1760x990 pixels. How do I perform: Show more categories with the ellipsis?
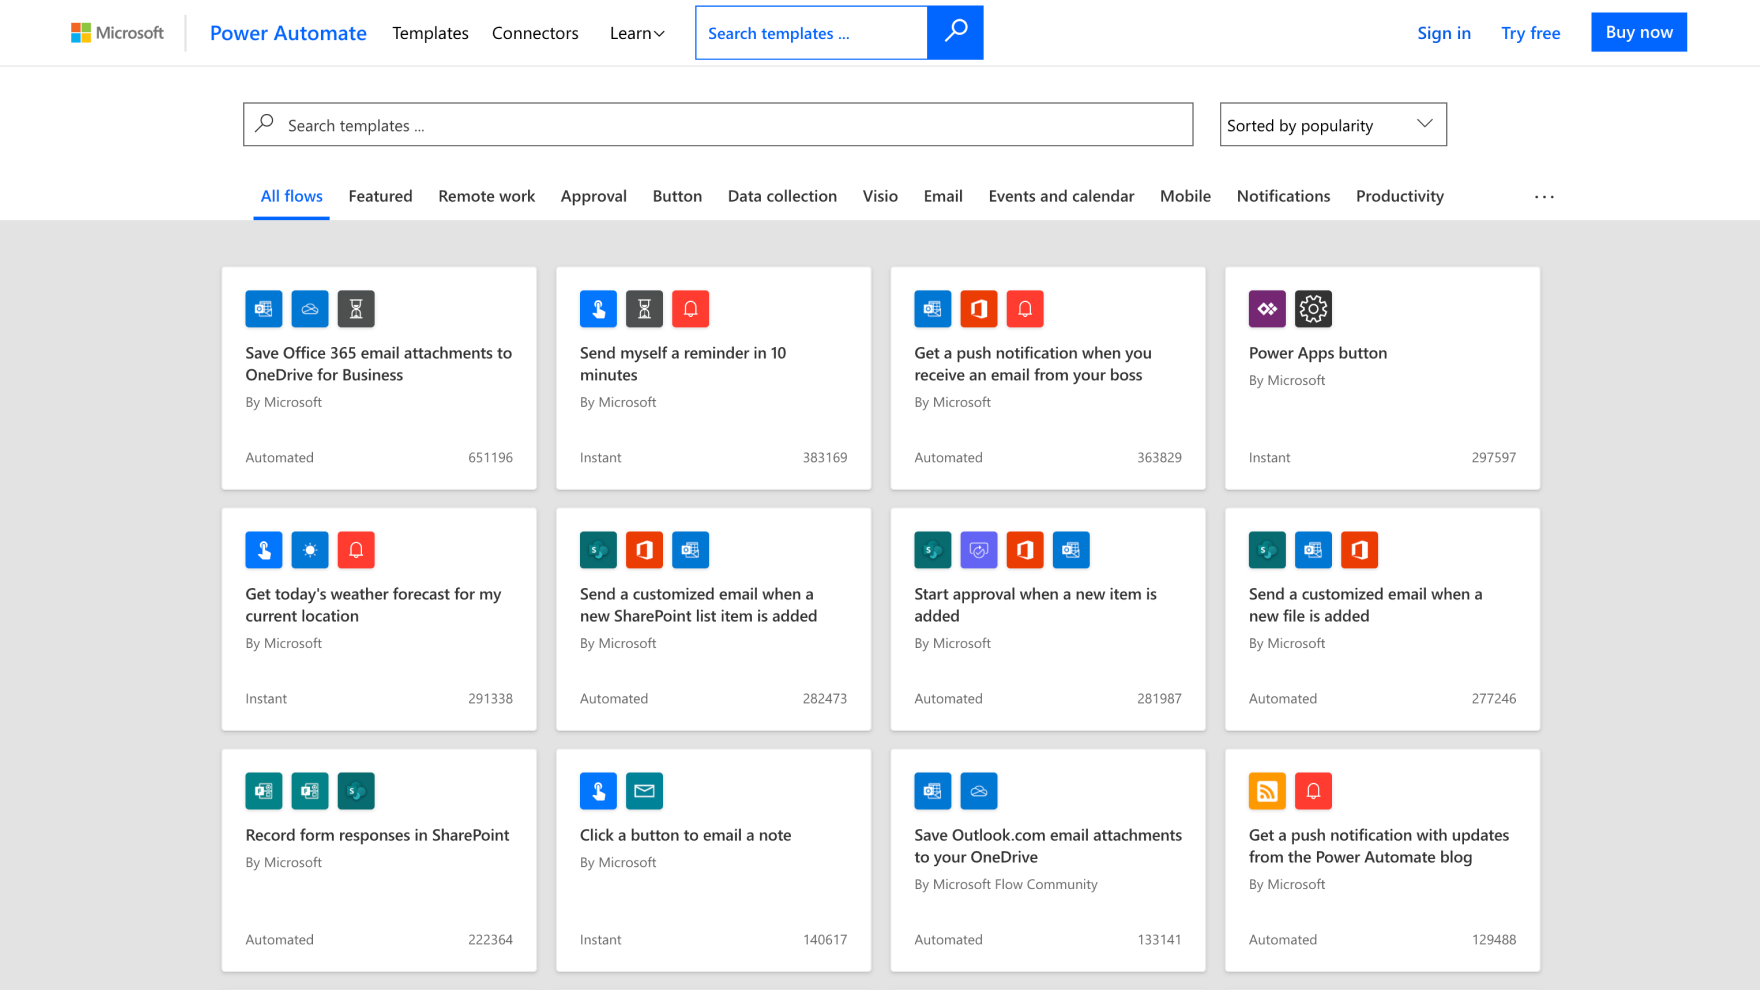click(x=1544, y=197)
